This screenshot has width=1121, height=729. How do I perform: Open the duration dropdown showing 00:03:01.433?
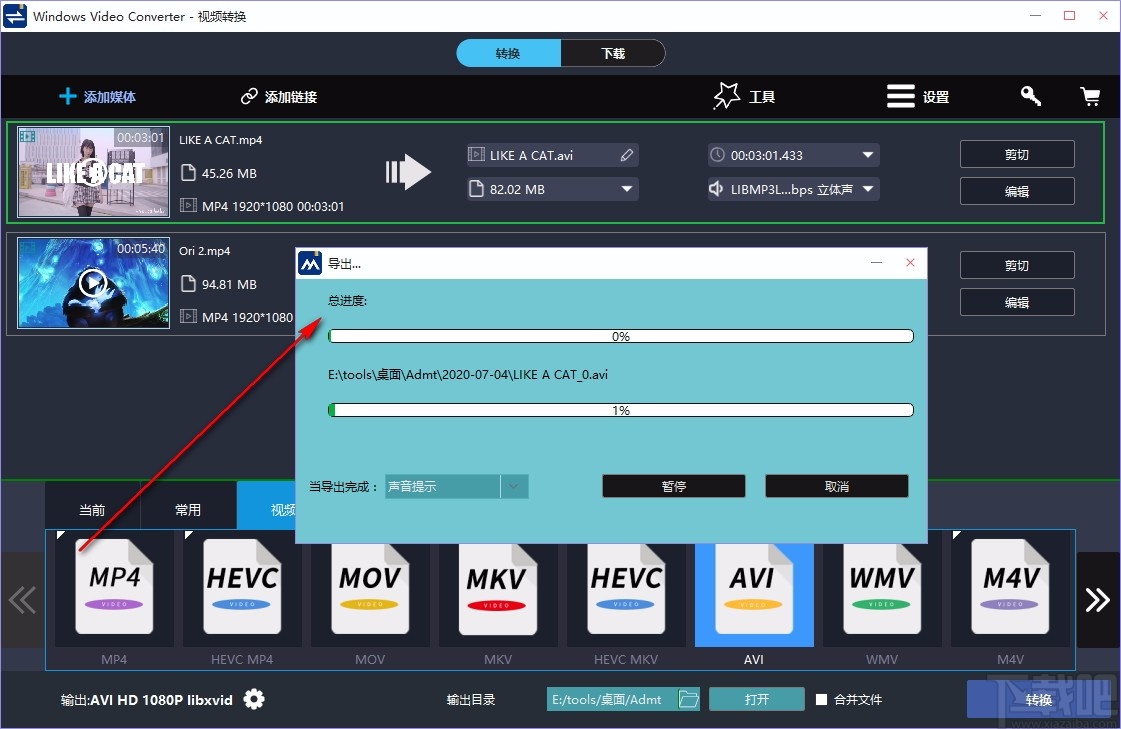(x=866, y=155)
